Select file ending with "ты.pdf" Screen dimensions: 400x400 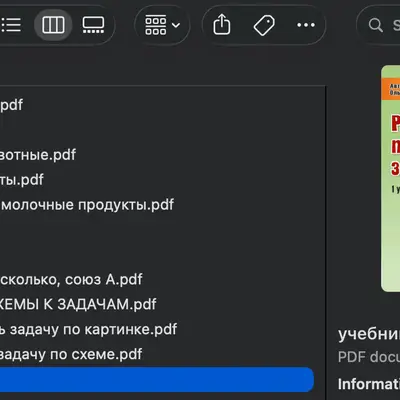coord(22,180)
